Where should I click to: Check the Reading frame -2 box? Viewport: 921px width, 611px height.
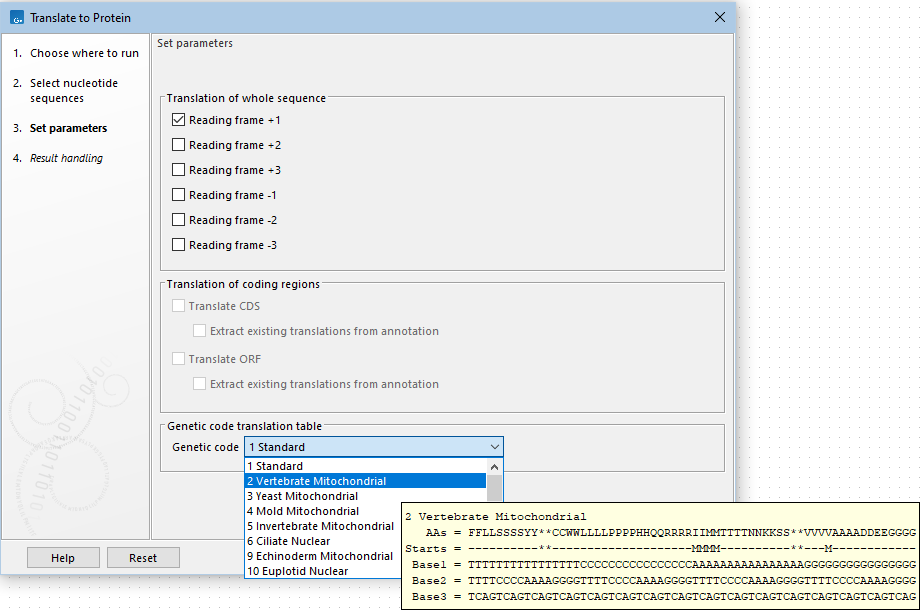[179, 220]
